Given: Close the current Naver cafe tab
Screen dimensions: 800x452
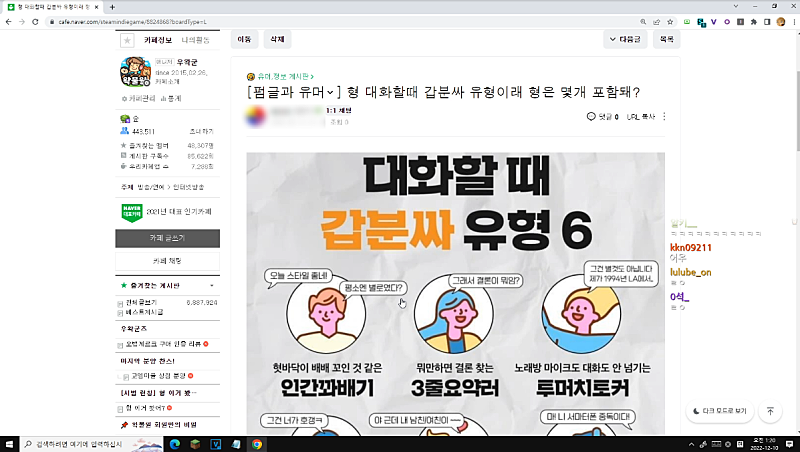Looking at the screenshot, I should 96,7.
